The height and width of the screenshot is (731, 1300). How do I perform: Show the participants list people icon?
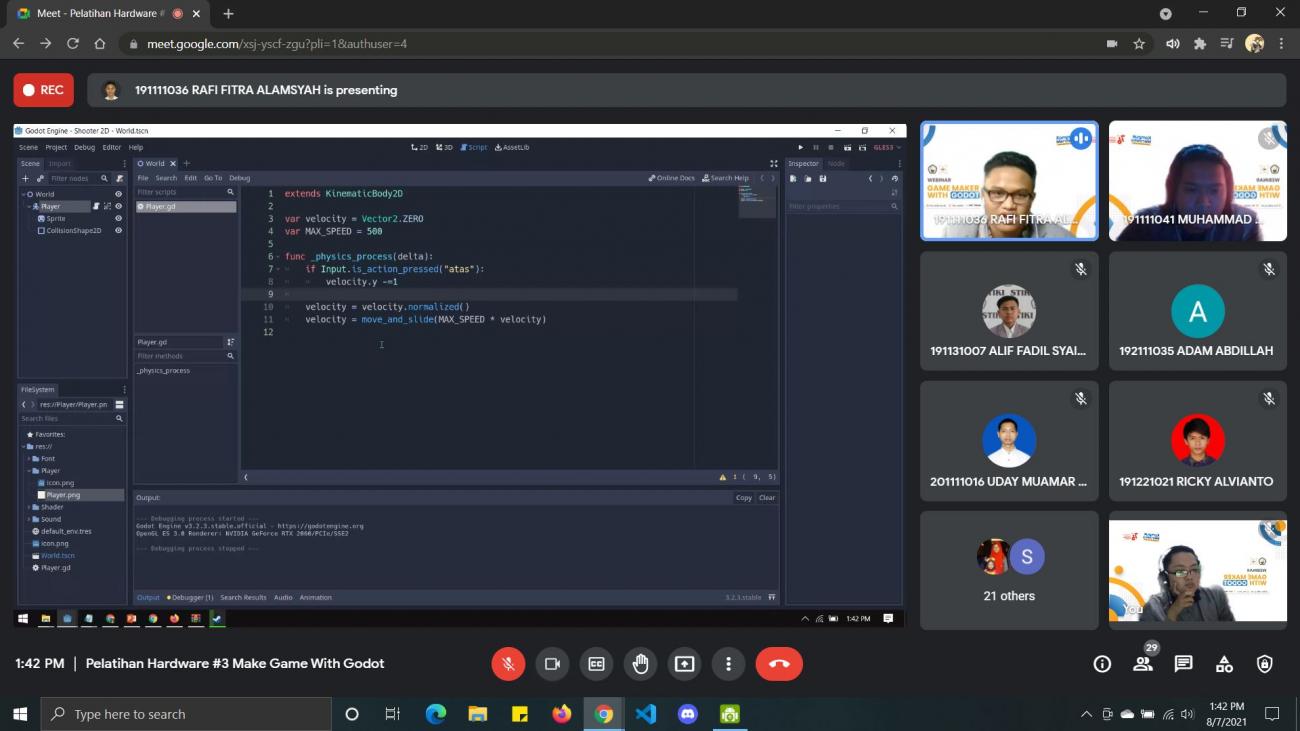tap(1143, 664)
